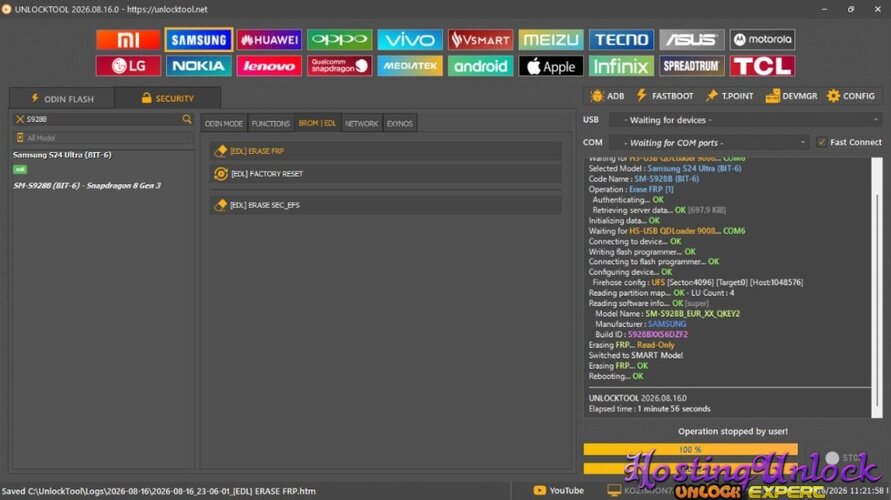The height and width of the screenshot is (500, 891).
Task: Open the LG brand section
Action: pos(128,66)
